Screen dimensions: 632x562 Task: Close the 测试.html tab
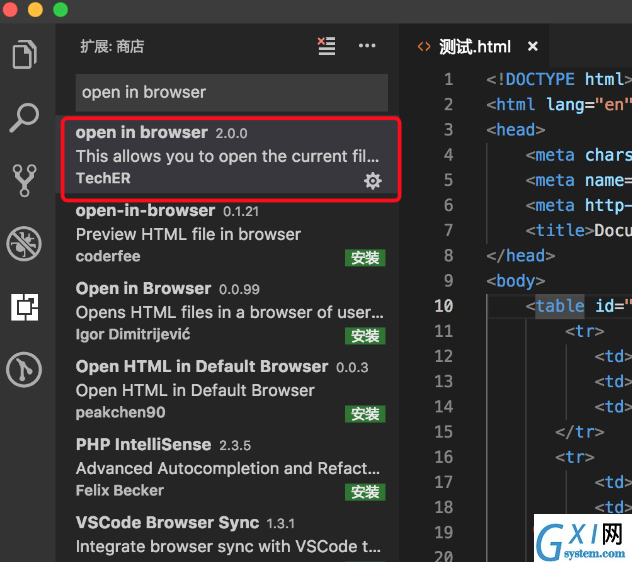[x=532, y=46]
